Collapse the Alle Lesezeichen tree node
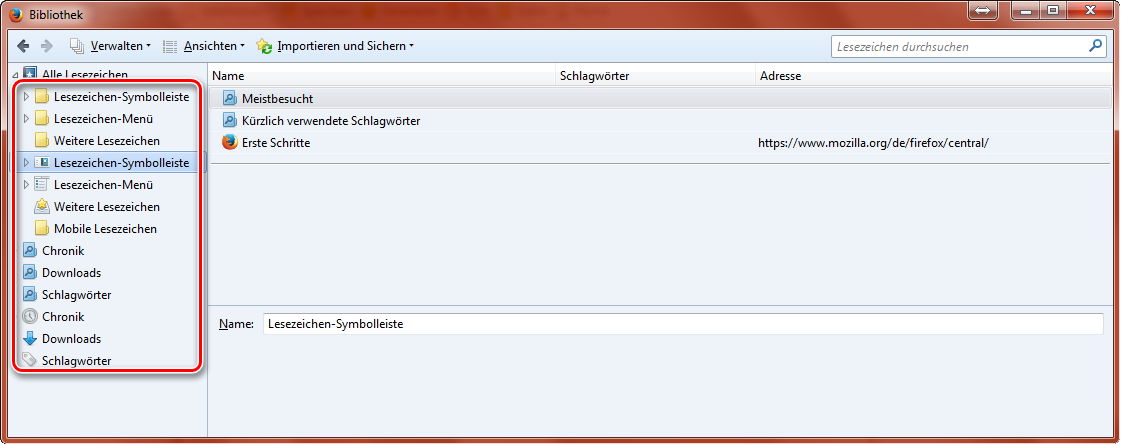The image size is (1121, 445). pos(14,75)
